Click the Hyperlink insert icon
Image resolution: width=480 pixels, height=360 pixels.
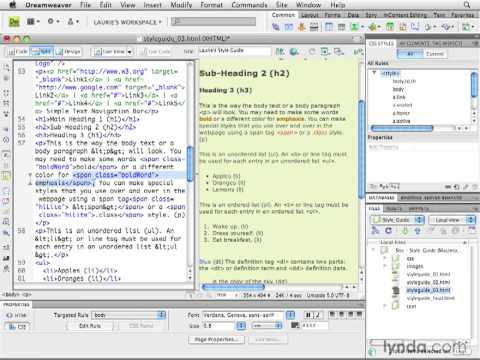point(276,27)
